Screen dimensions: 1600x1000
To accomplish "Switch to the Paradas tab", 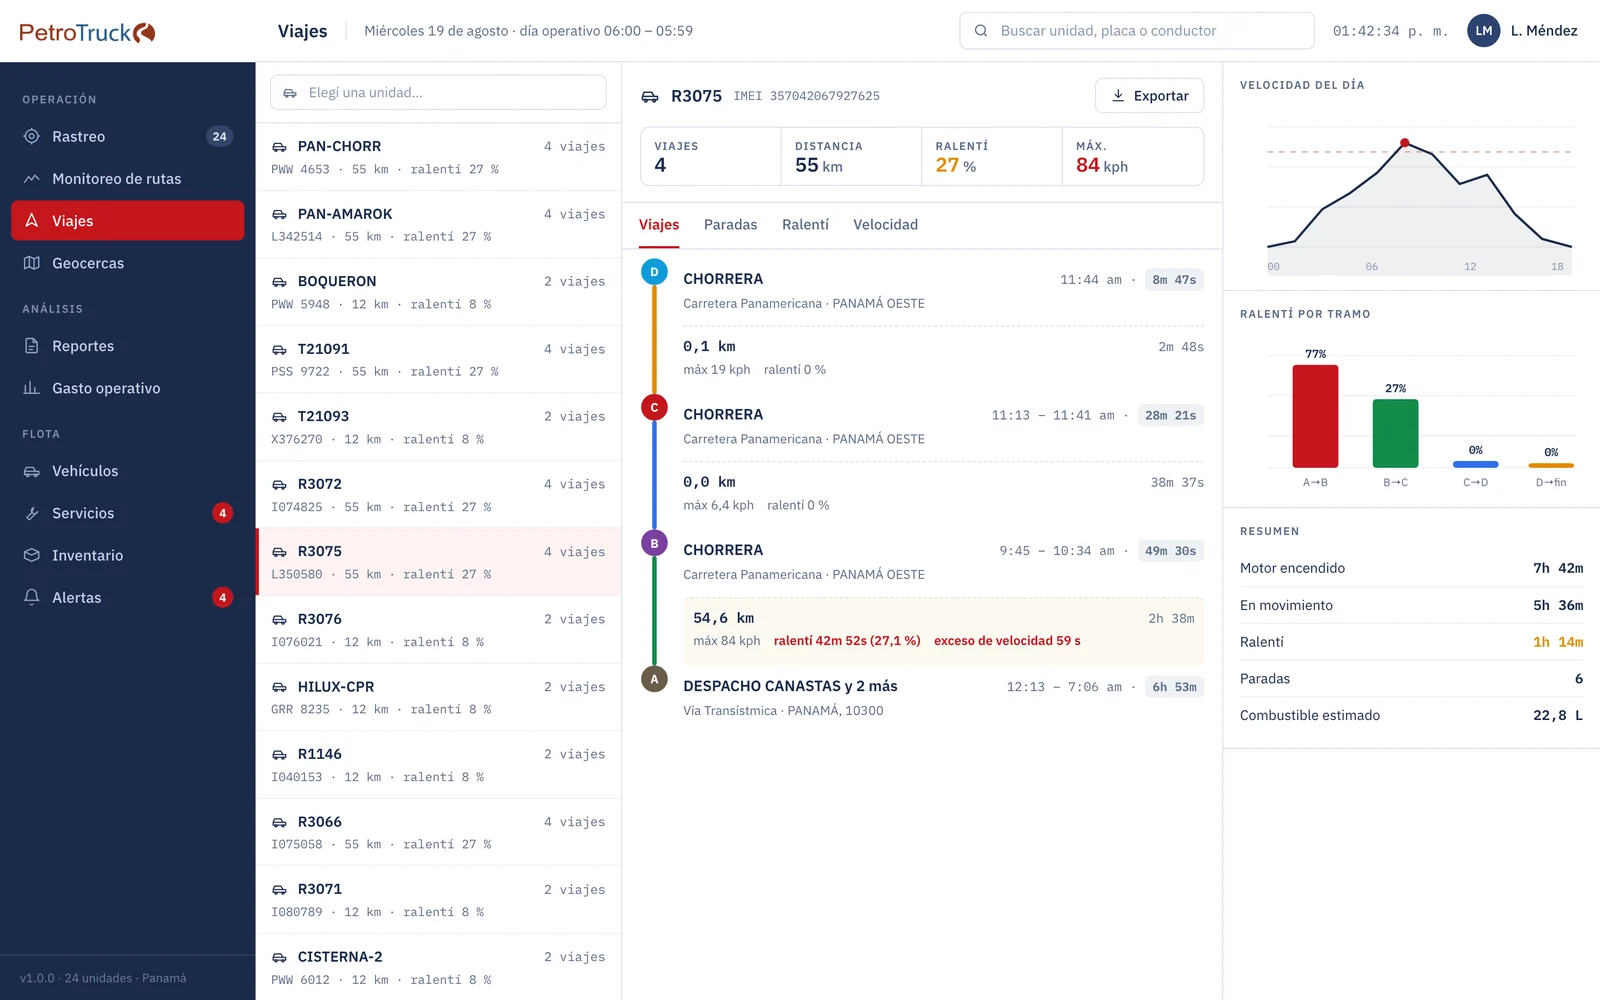I will click(x=730, y=225).
